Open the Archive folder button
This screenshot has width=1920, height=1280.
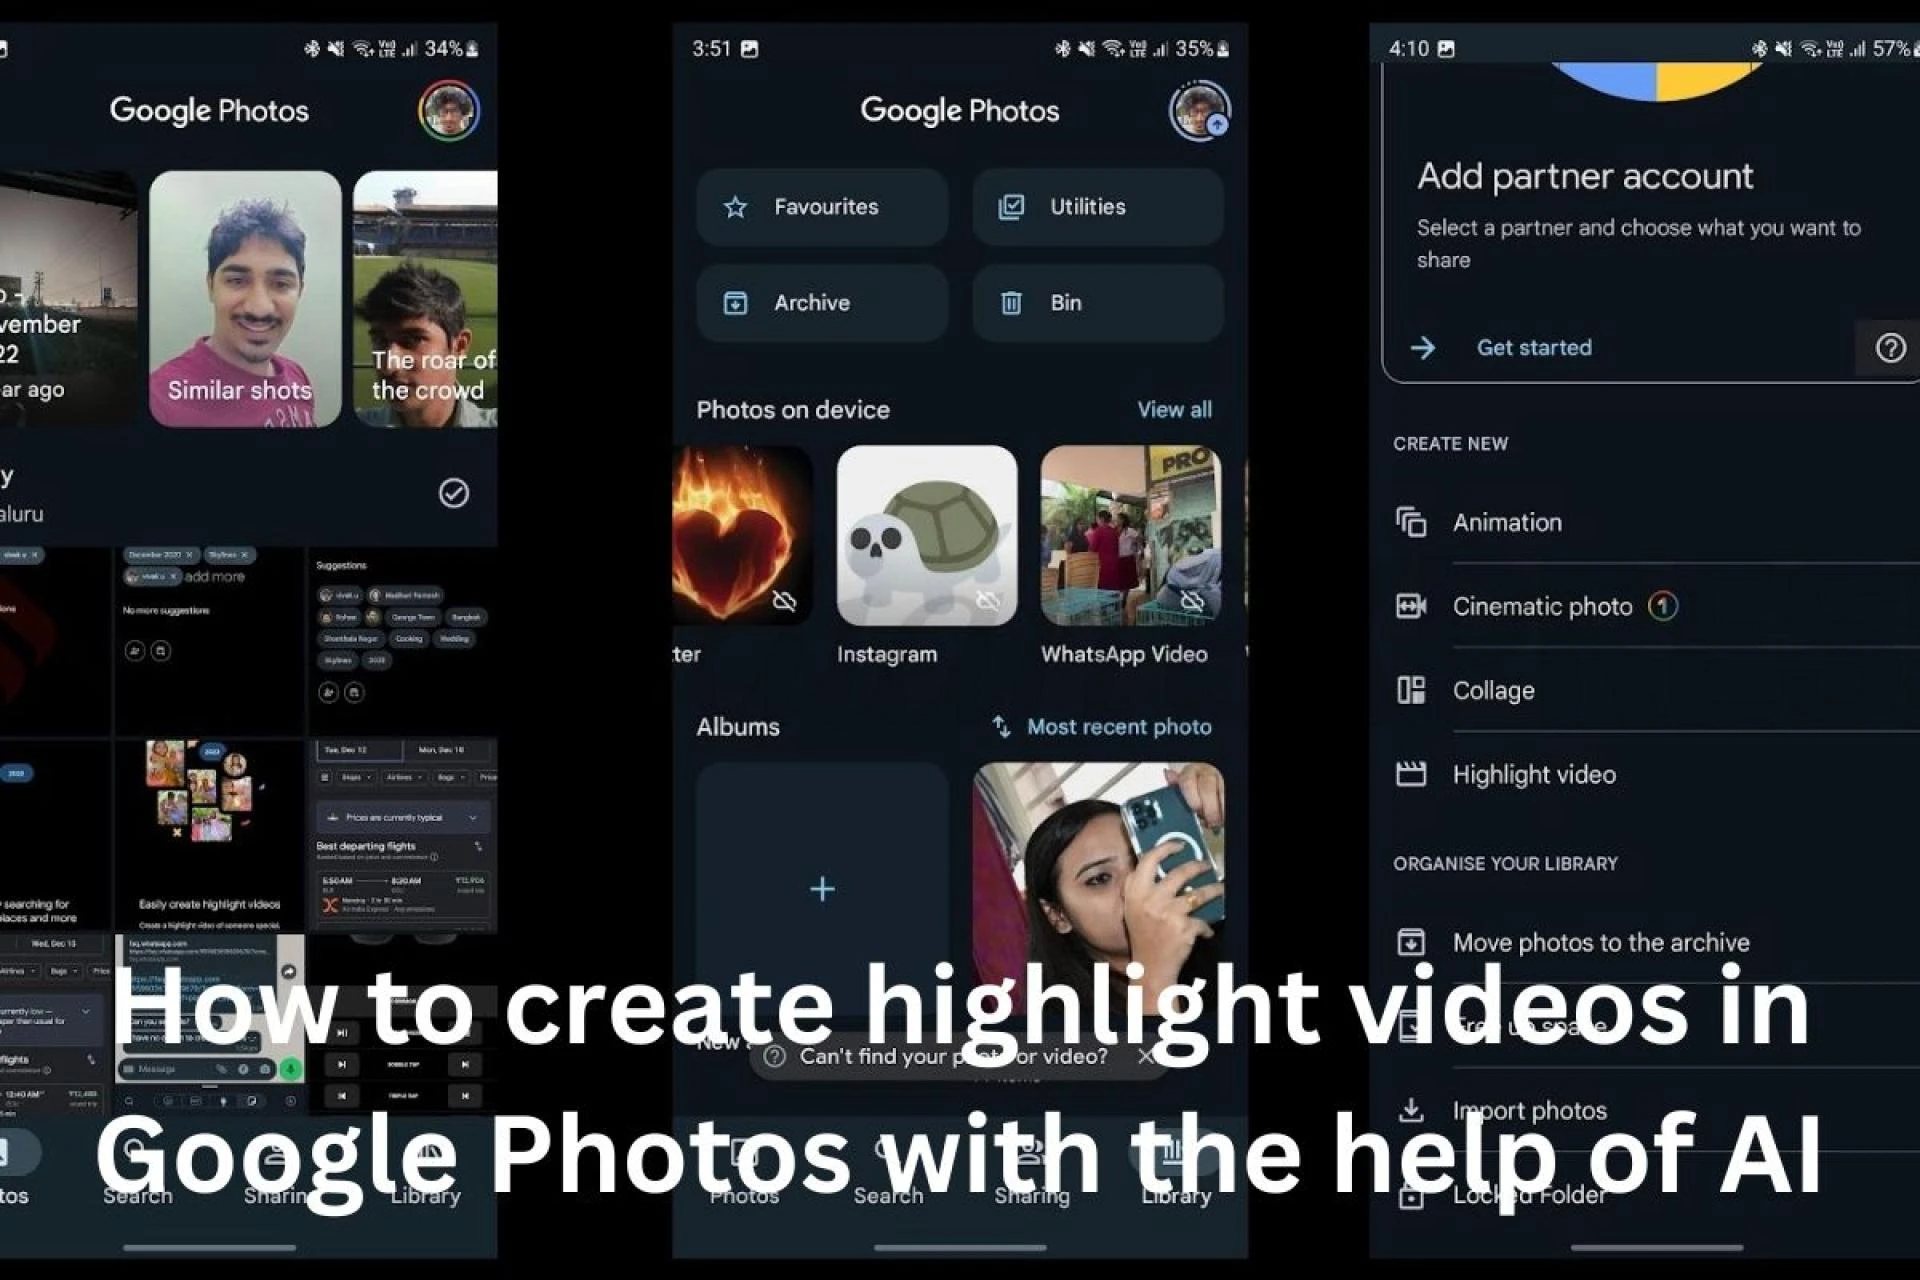[822, 303]
